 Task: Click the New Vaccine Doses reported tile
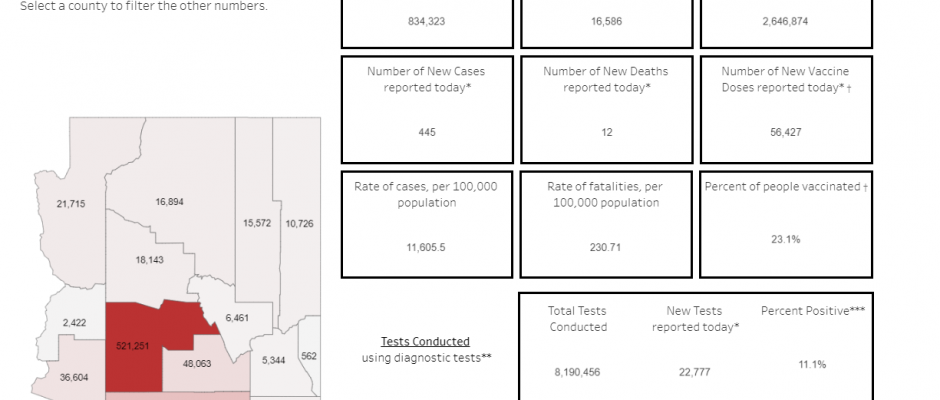click(786, 109)
